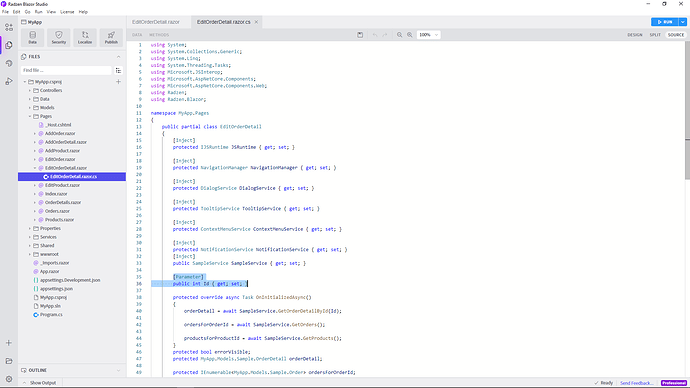Image resolution: width=690 pixels, height=388 pixels.
Task: Click the Ready status indicator
Action: tap(603, 383)
